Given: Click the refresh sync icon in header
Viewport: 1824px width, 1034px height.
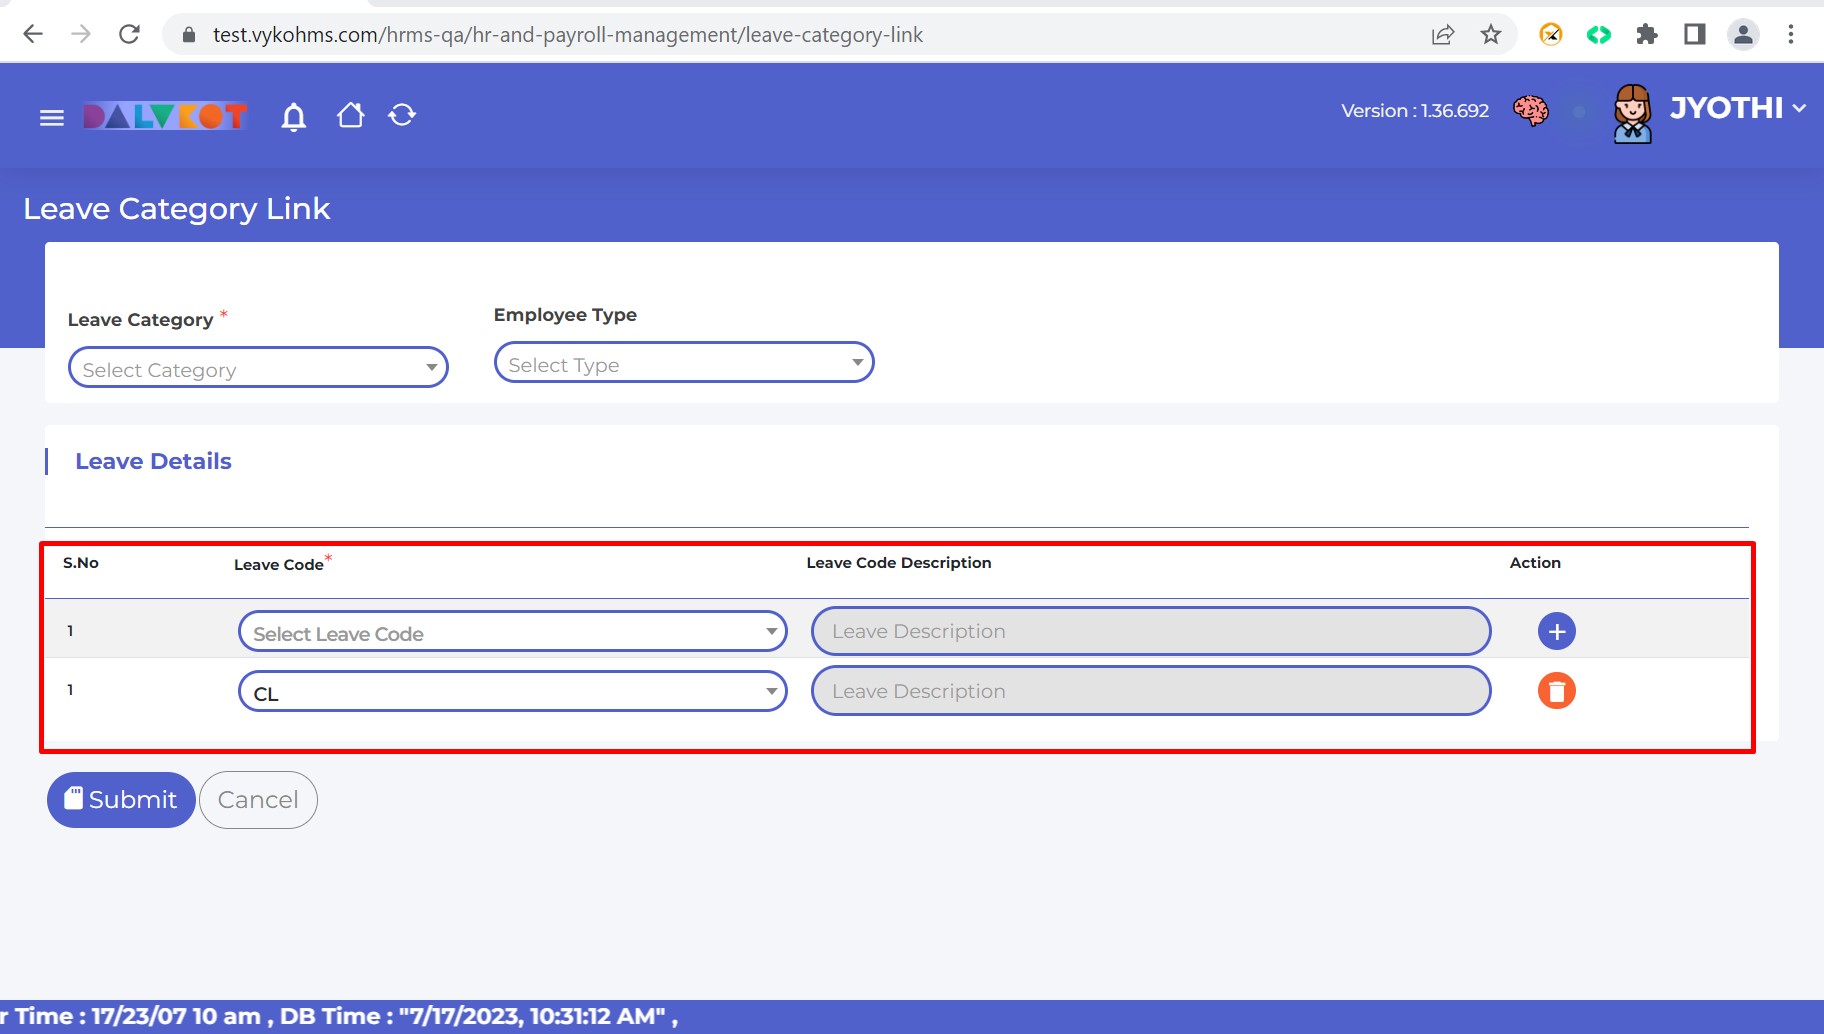Looking at the screenshot, I should [402, 116].
